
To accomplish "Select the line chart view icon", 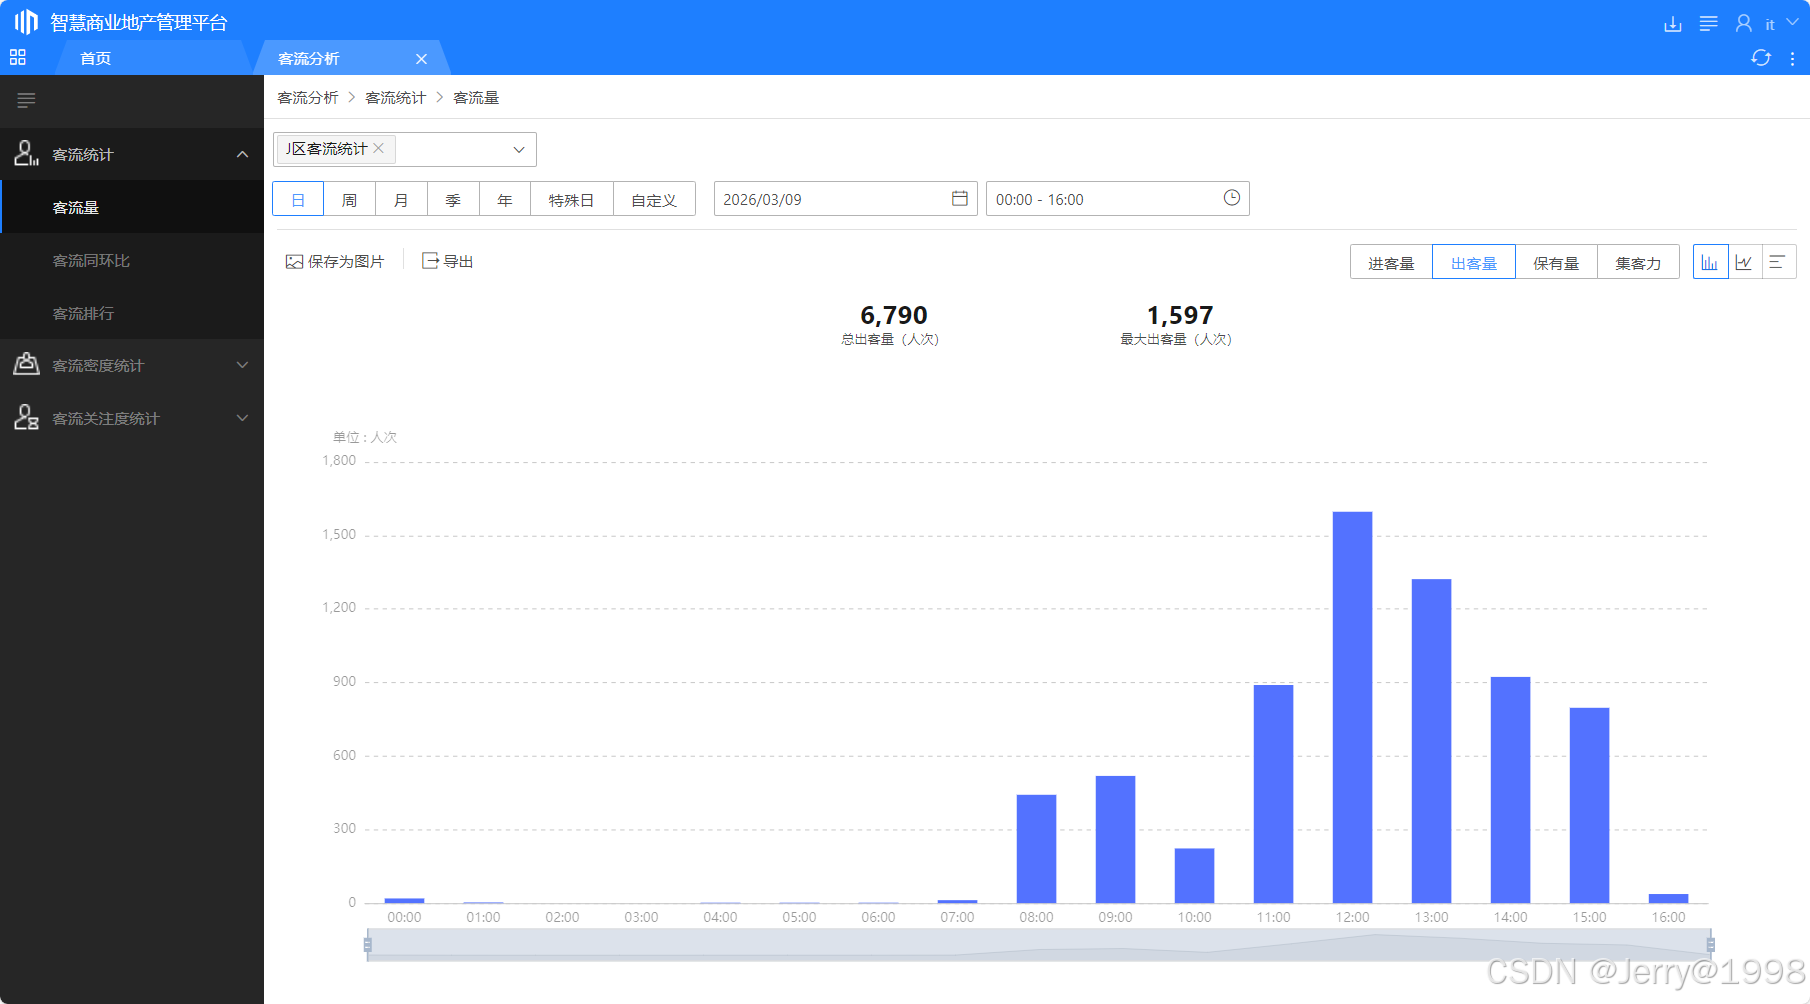I will point(1744,262).
